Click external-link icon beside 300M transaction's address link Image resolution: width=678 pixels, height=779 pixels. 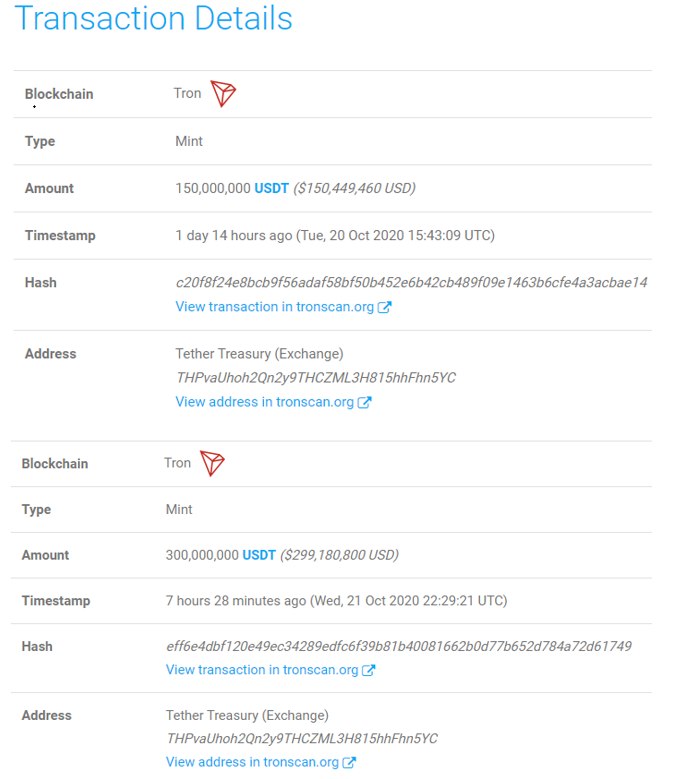tap(349, 762)
